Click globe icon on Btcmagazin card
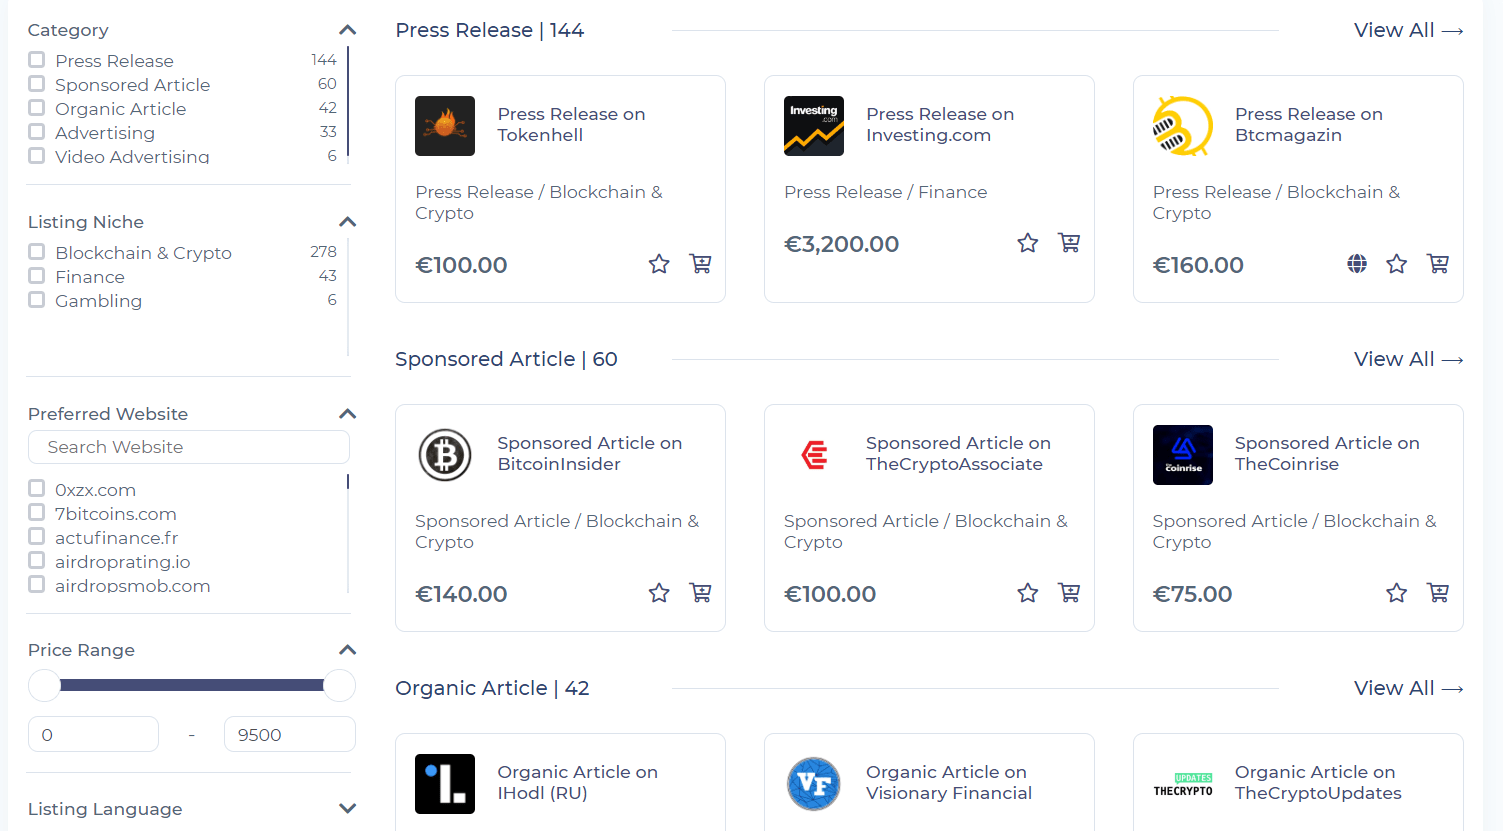The width and height of the screenshot is (1503, 831). point(1357,264)
